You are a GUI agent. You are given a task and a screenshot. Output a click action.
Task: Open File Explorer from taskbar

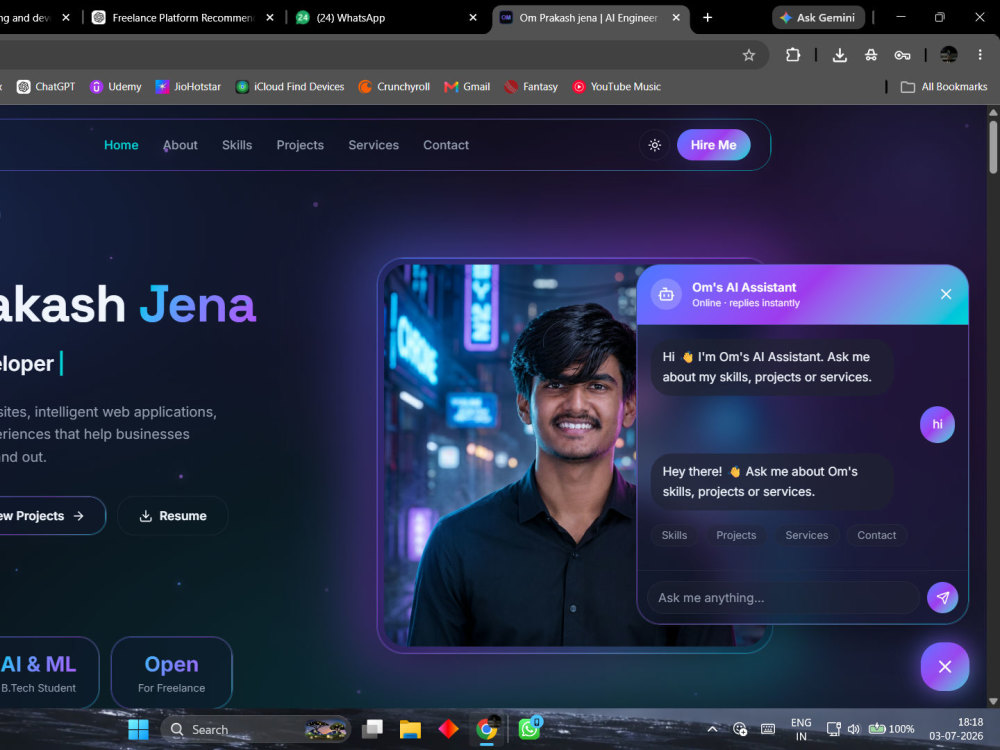(x=410, y=729)
